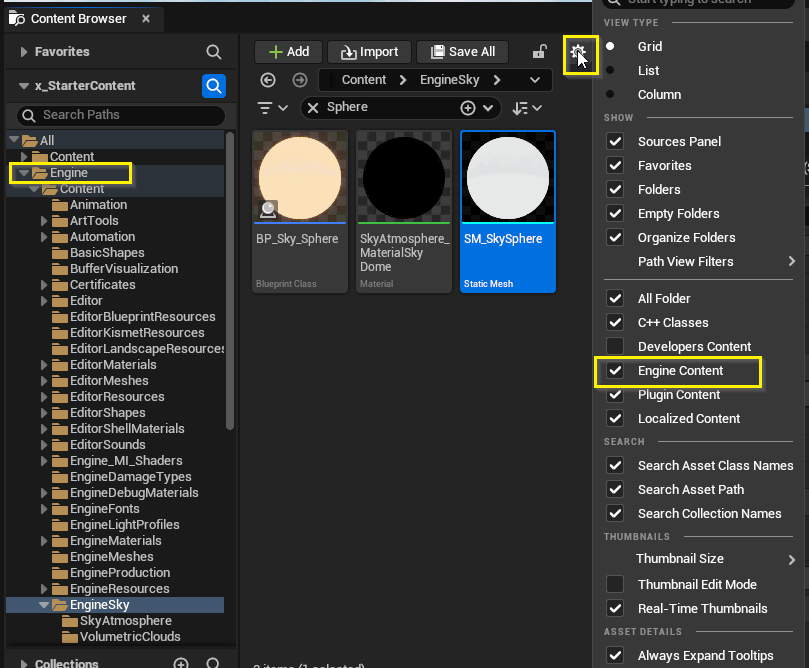Open the Thumbnail Size submenu

[700, 559]
